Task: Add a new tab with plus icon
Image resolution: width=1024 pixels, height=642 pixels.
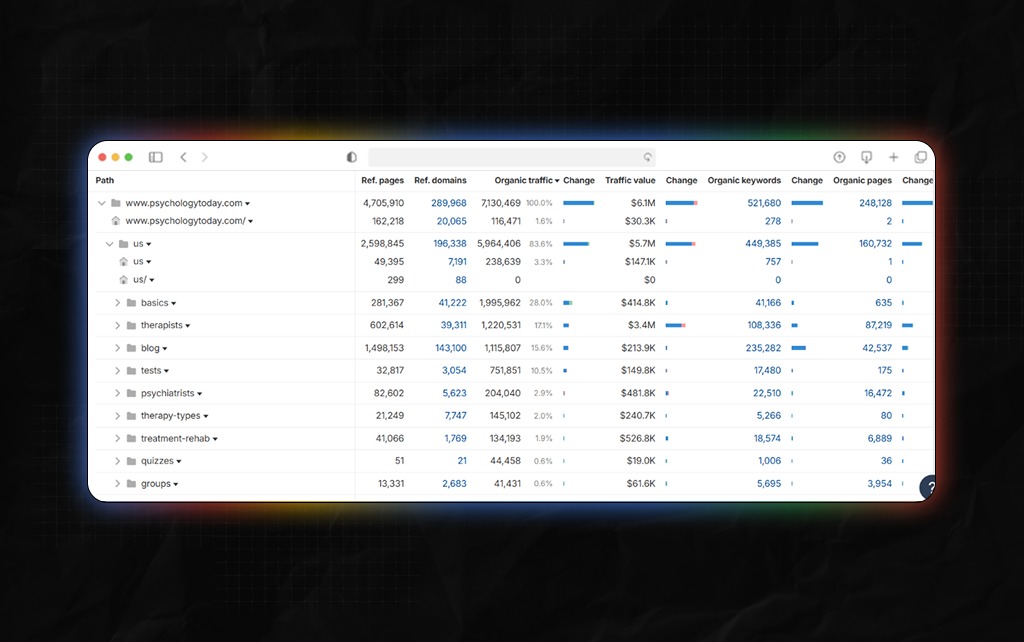Action: (893, 157)
